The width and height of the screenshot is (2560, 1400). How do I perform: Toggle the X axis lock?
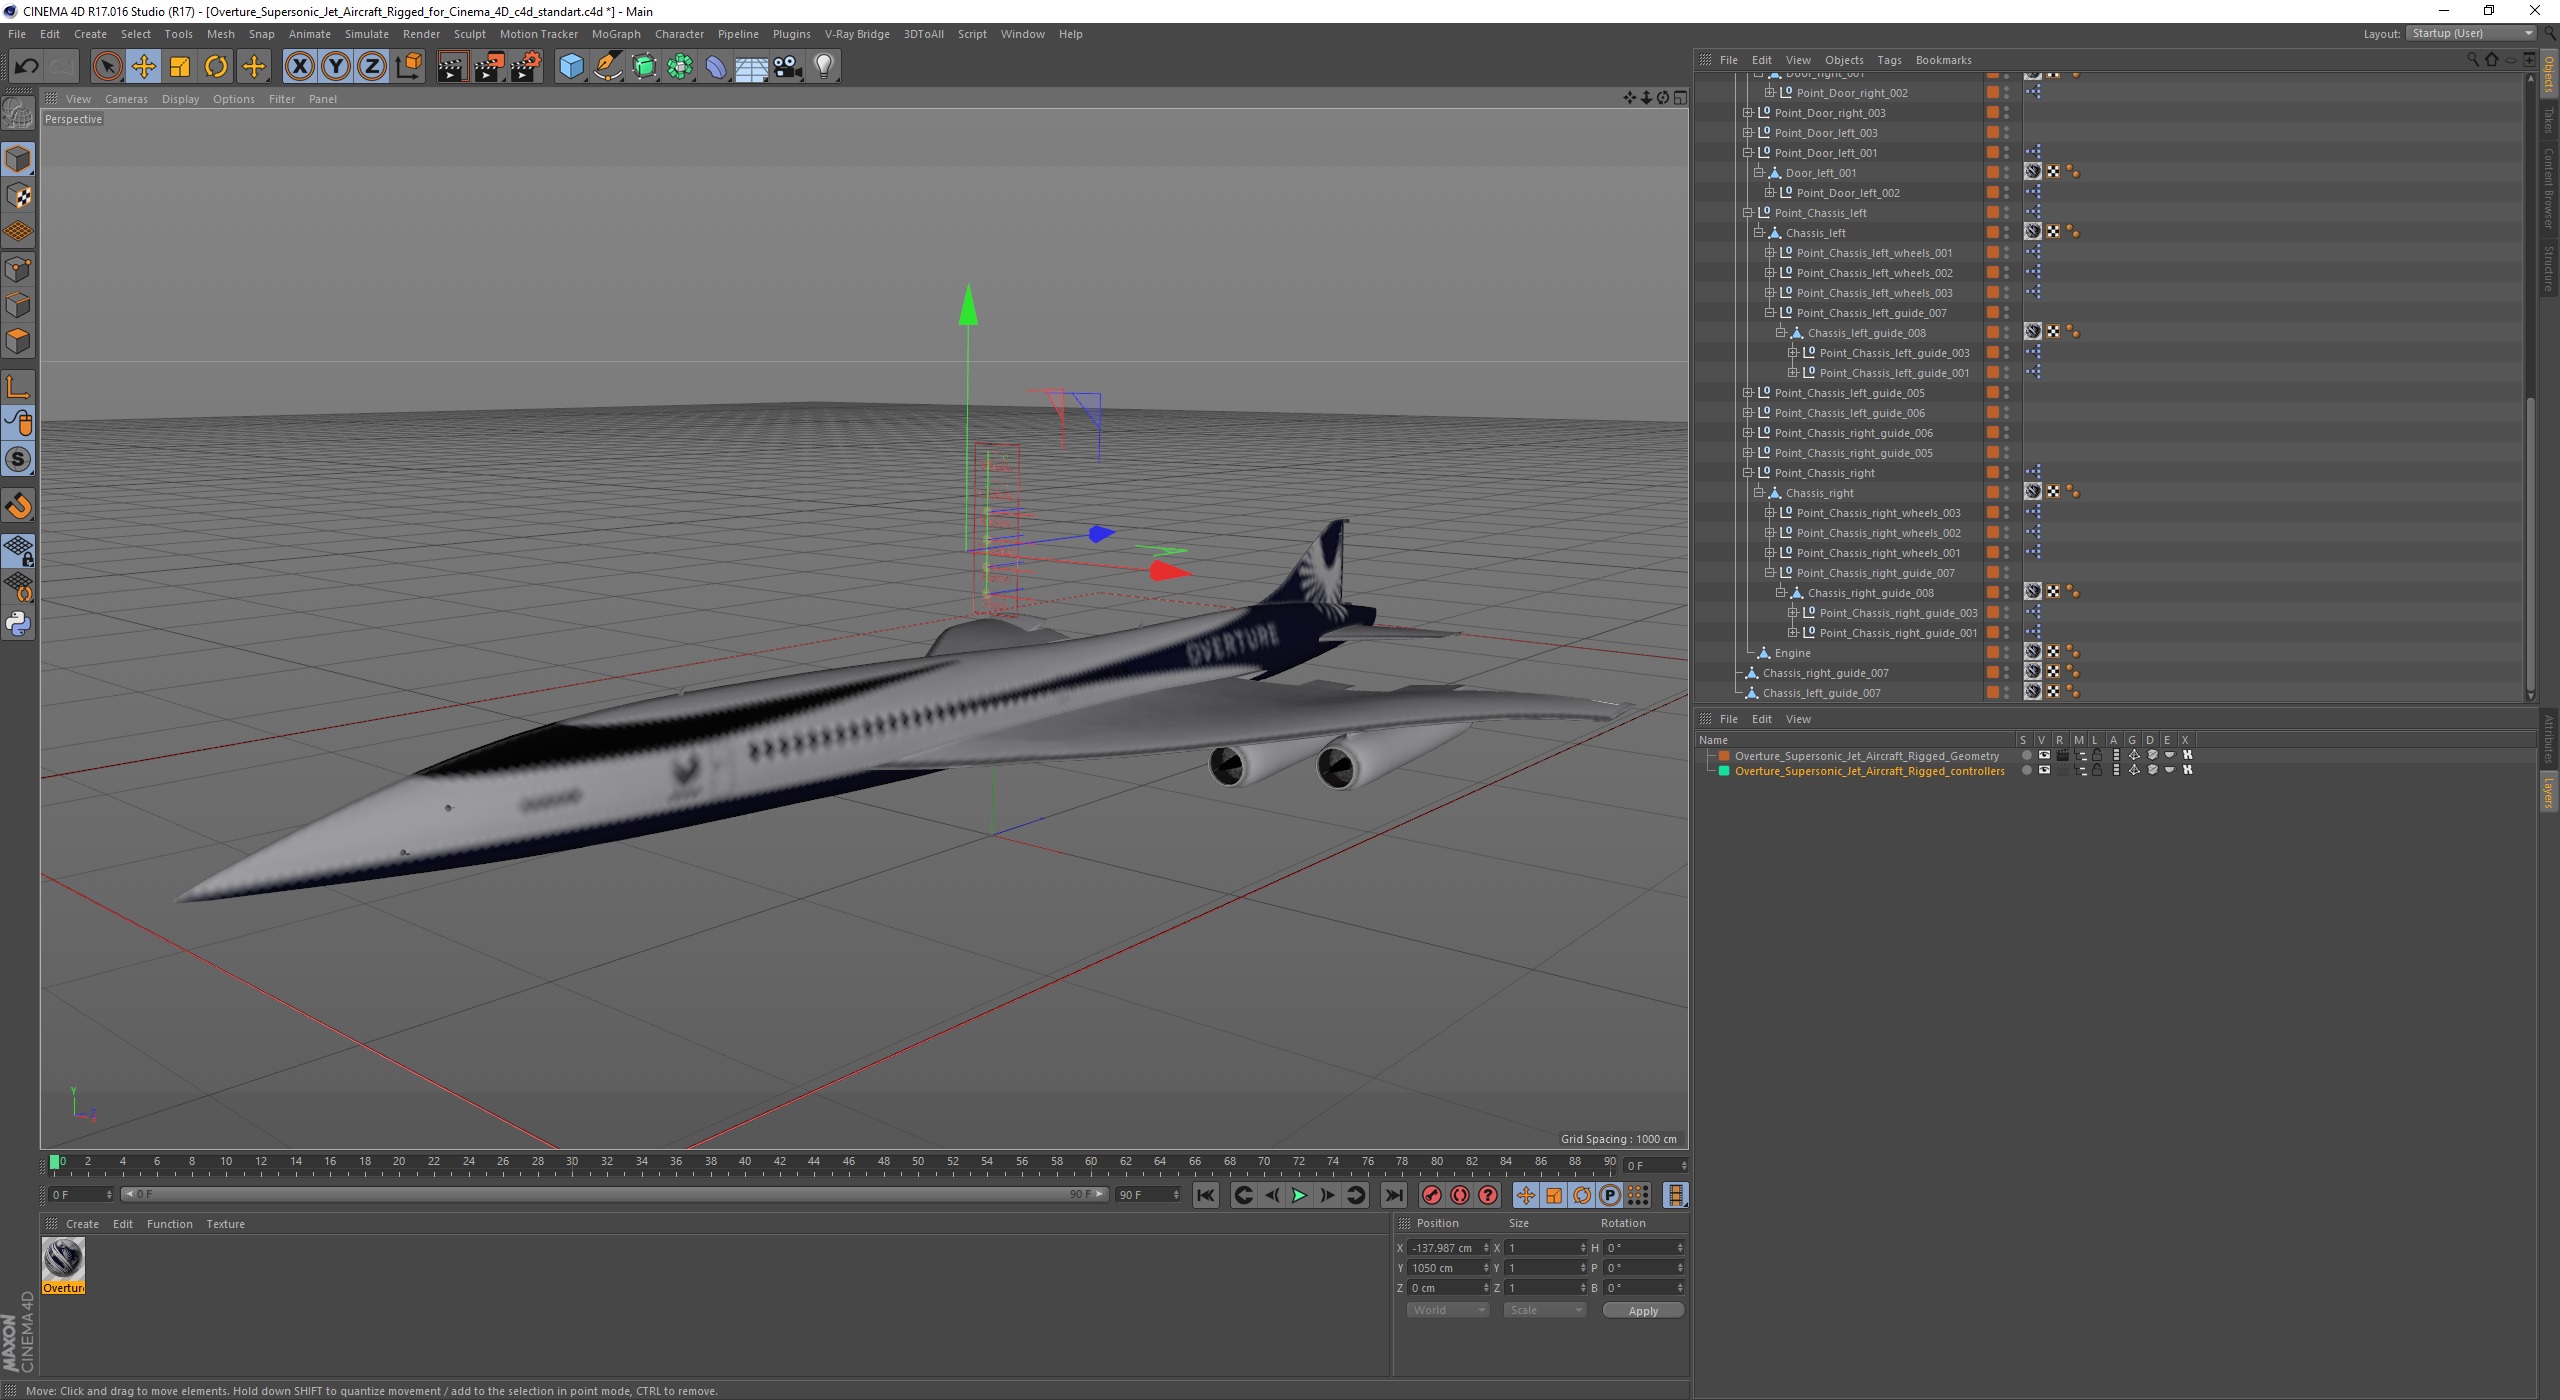pyautogui.click(x=299, y=67)
